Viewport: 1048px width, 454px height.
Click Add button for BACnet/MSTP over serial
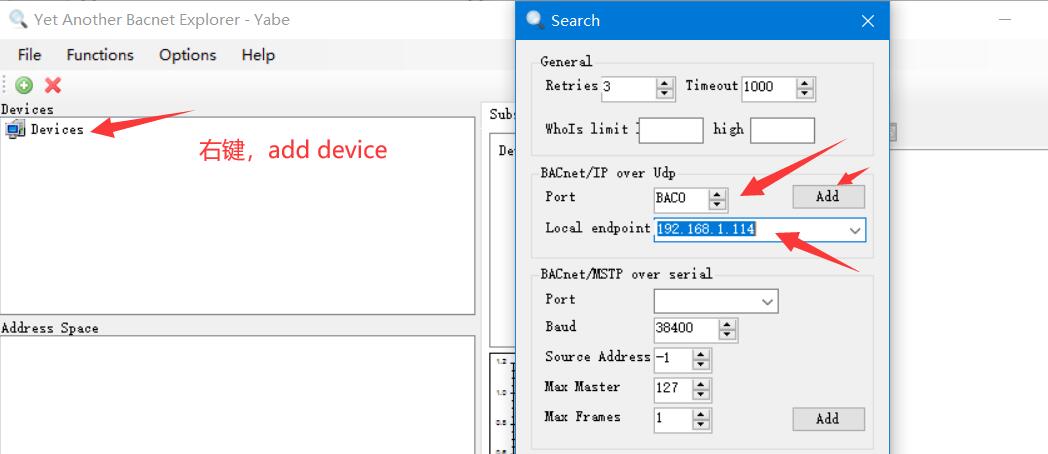[x=828, y=419]
